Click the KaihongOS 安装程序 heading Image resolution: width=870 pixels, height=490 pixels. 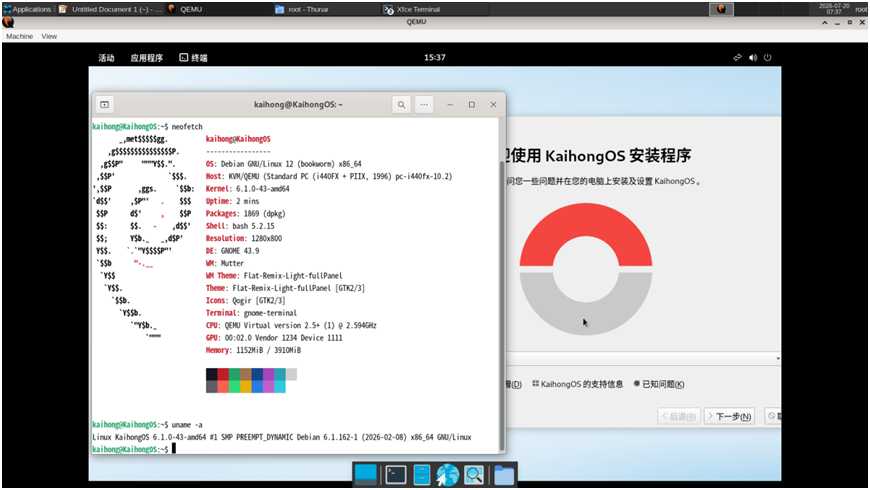[x=598, y=155]
